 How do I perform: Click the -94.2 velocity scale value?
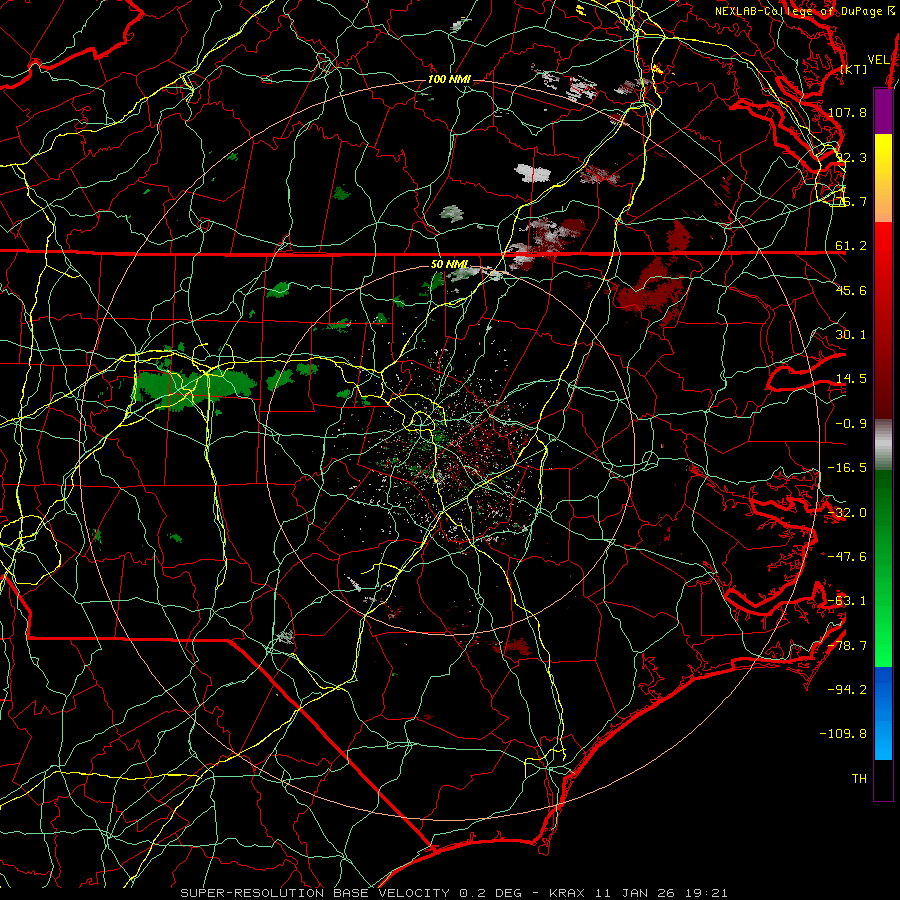847,690
